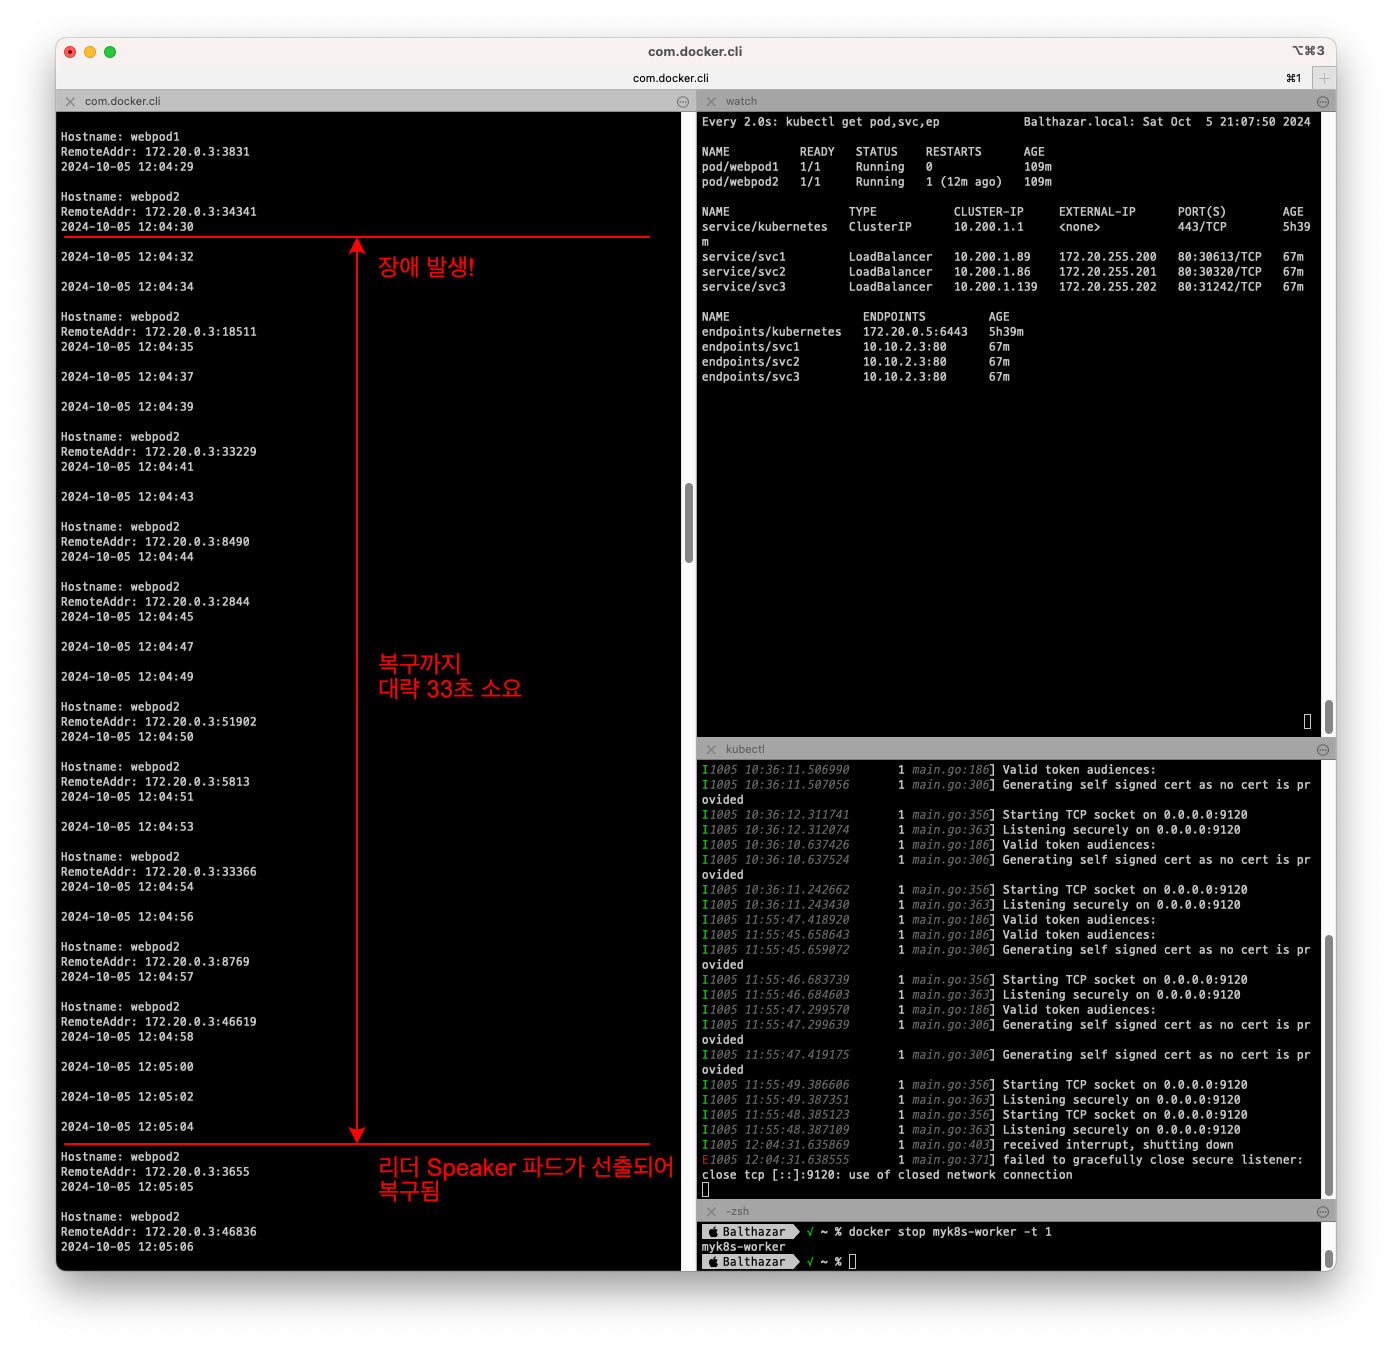Click timestamp 2024-10-05 12:04:30
The image size is (1392, 1345).
(127, 227)
